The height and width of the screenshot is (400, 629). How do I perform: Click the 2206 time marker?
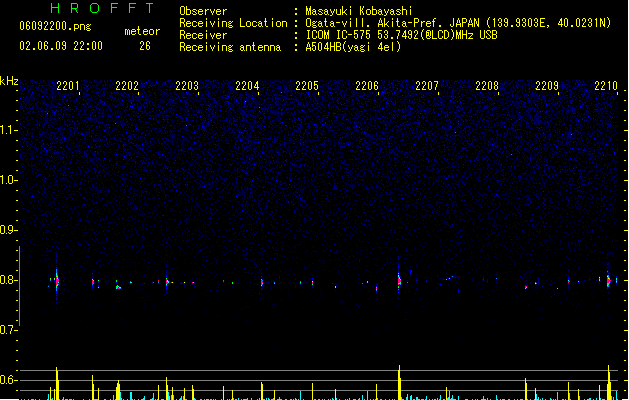pyautogui.click(x=367, y=86)
